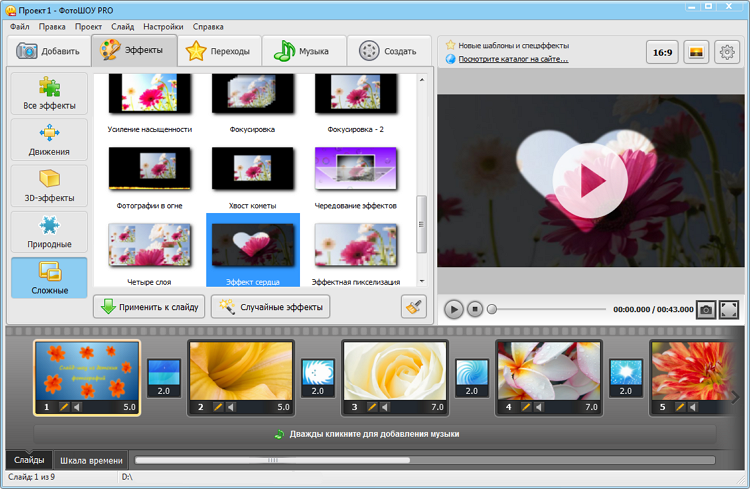Select the Все эффекты category
The height and width of the screenshot is (489, 750).
point(49,93)
